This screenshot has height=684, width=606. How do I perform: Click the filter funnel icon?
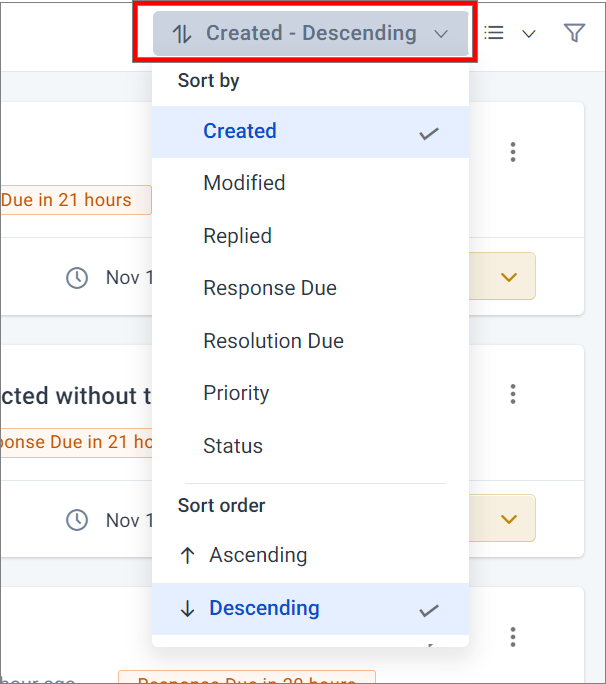pos(574,33)
